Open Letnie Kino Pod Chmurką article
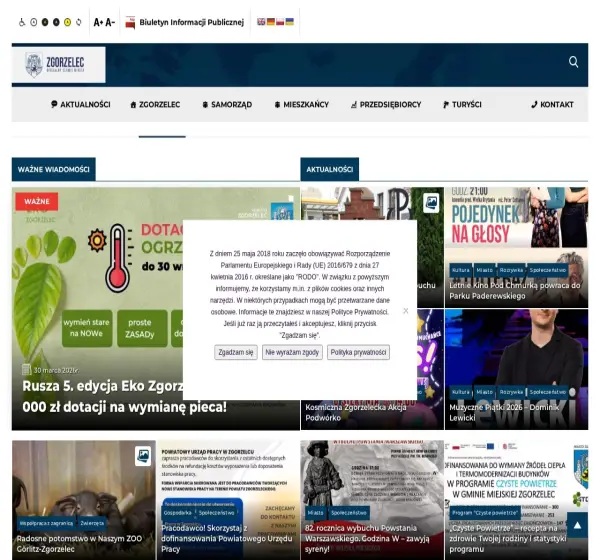Image resolution: width=600 pixels, height=560 pixels. click(515, 291)
